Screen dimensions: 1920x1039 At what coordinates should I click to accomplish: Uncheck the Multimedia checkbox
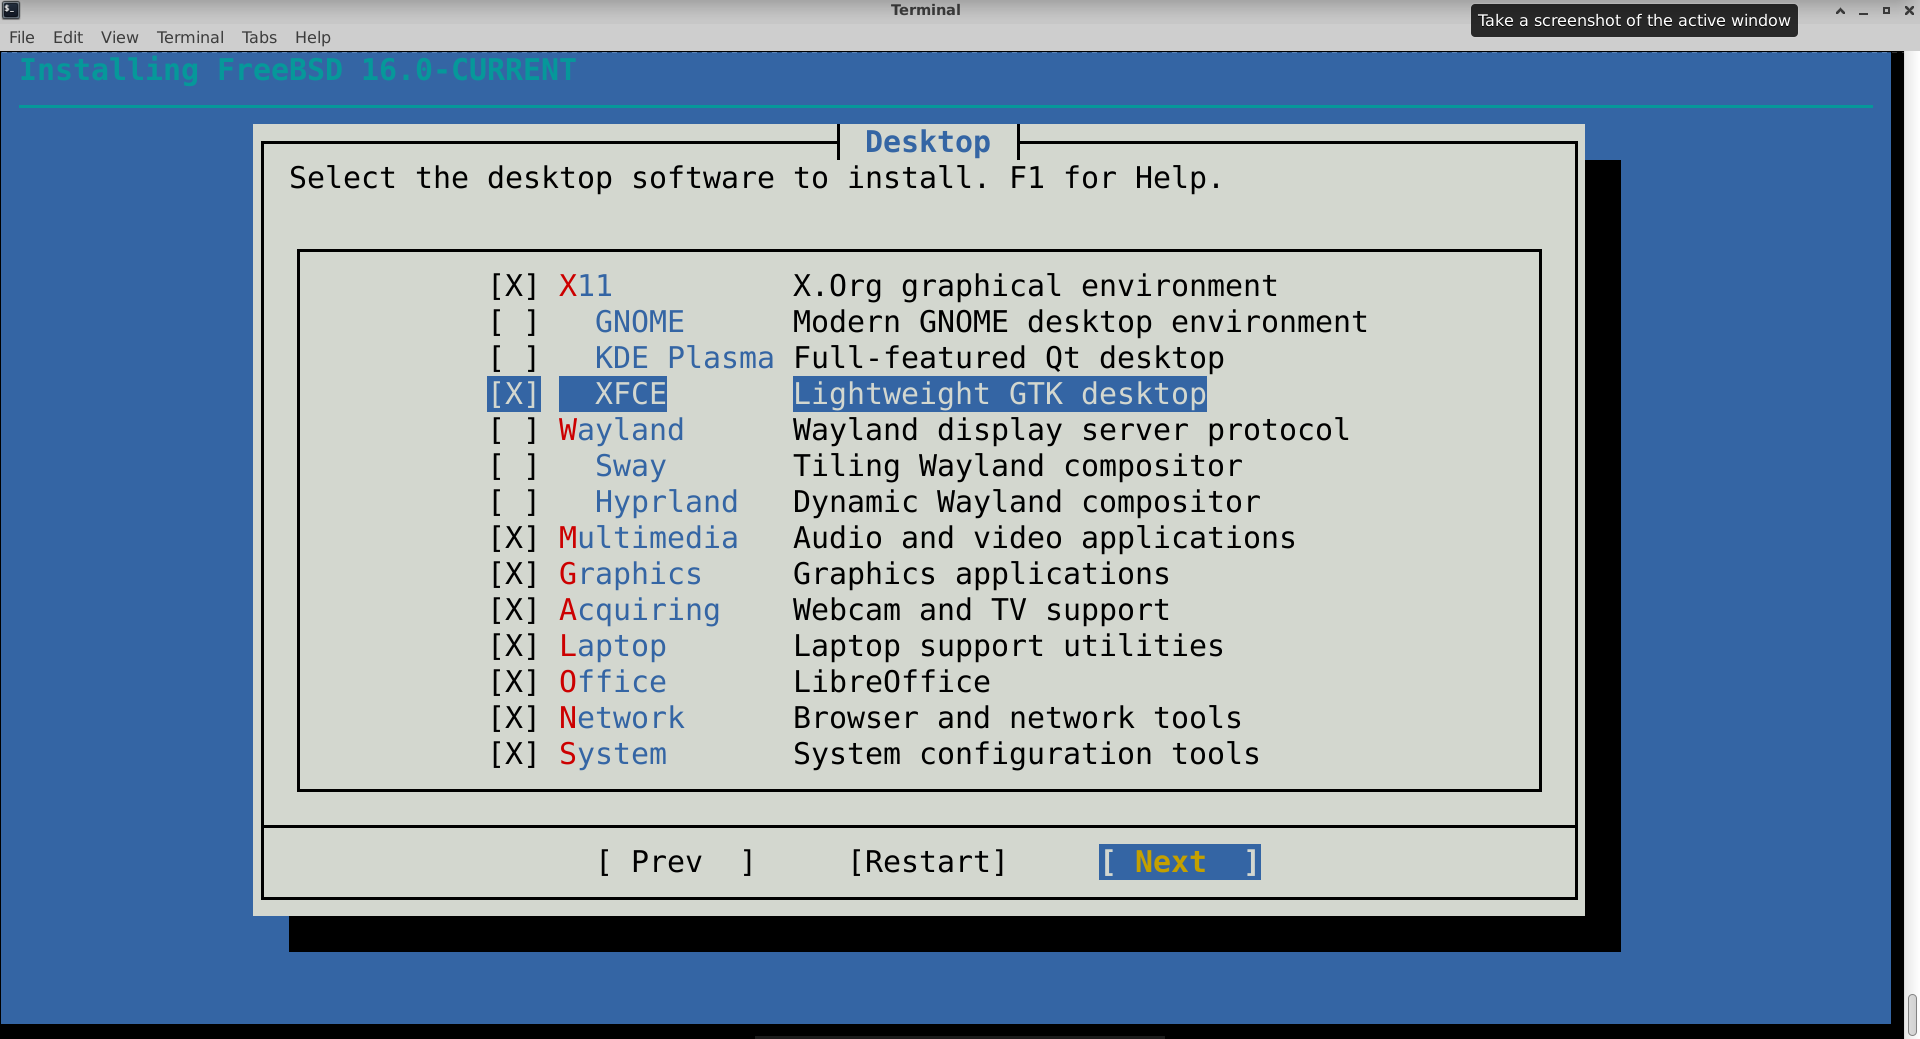click(514, 538)
